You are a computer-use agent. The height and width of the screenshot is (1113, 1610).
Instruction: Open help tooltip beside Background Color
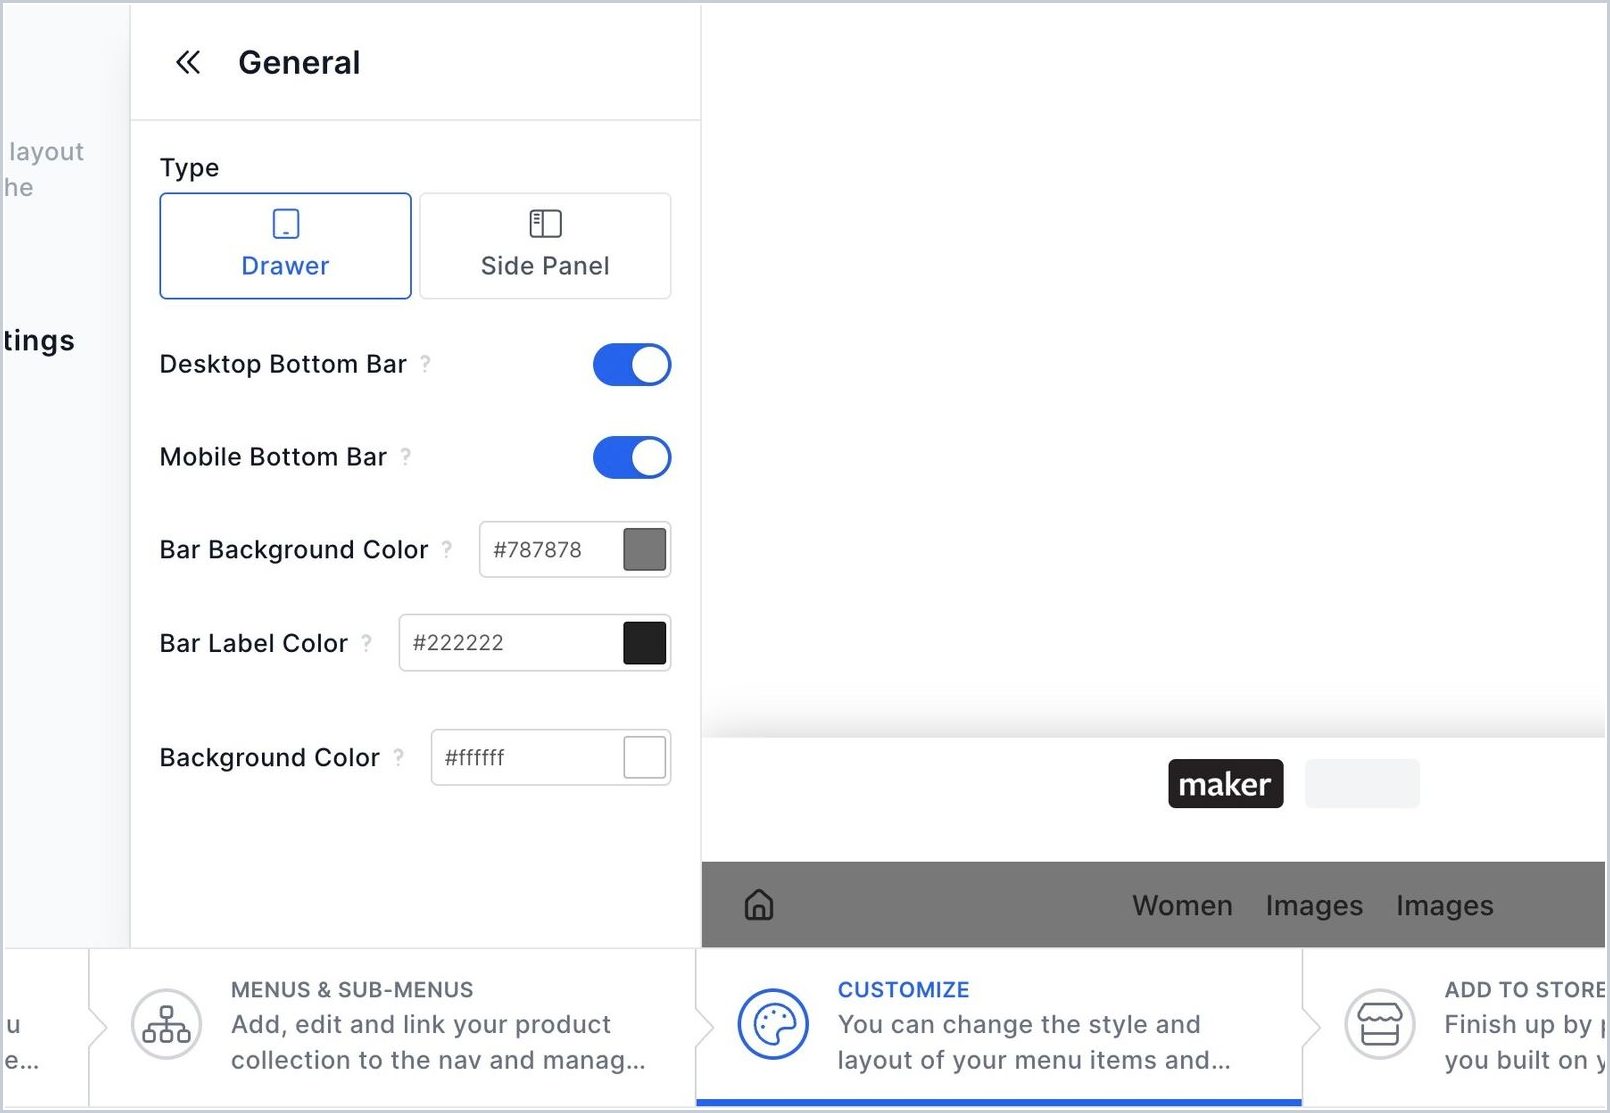coord(398,758)
